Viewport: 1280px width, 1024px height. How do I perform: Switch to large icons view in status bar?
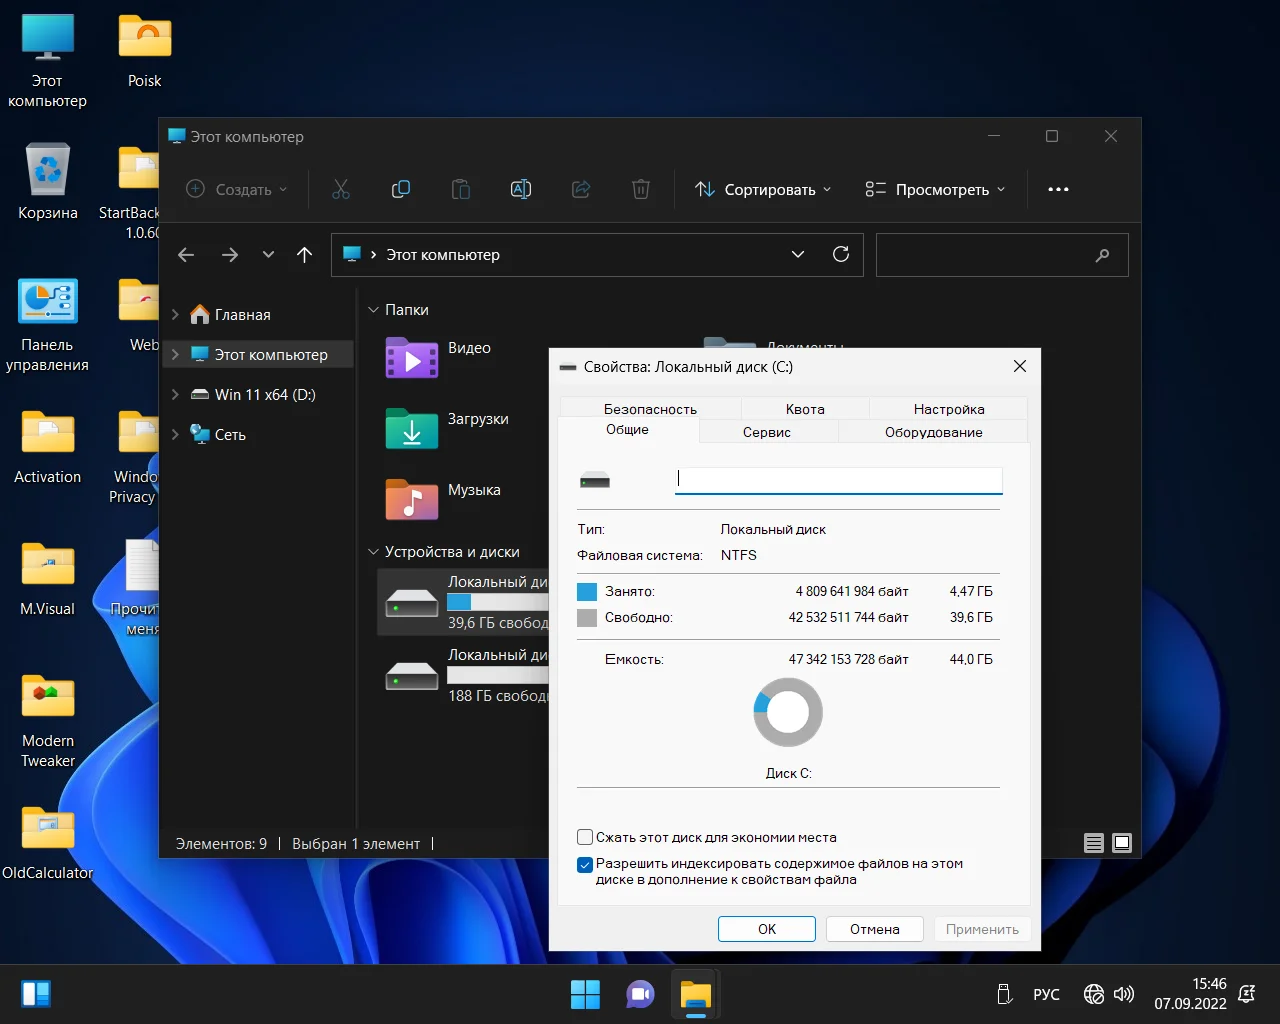click(1122, 843)
